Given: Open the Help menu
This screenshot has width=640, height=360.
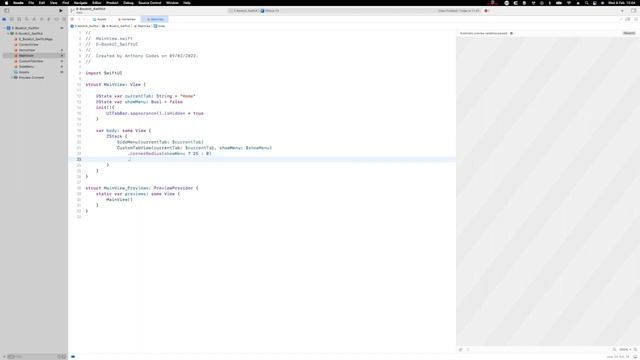Looking at the screenshot, I should point(187,3).
